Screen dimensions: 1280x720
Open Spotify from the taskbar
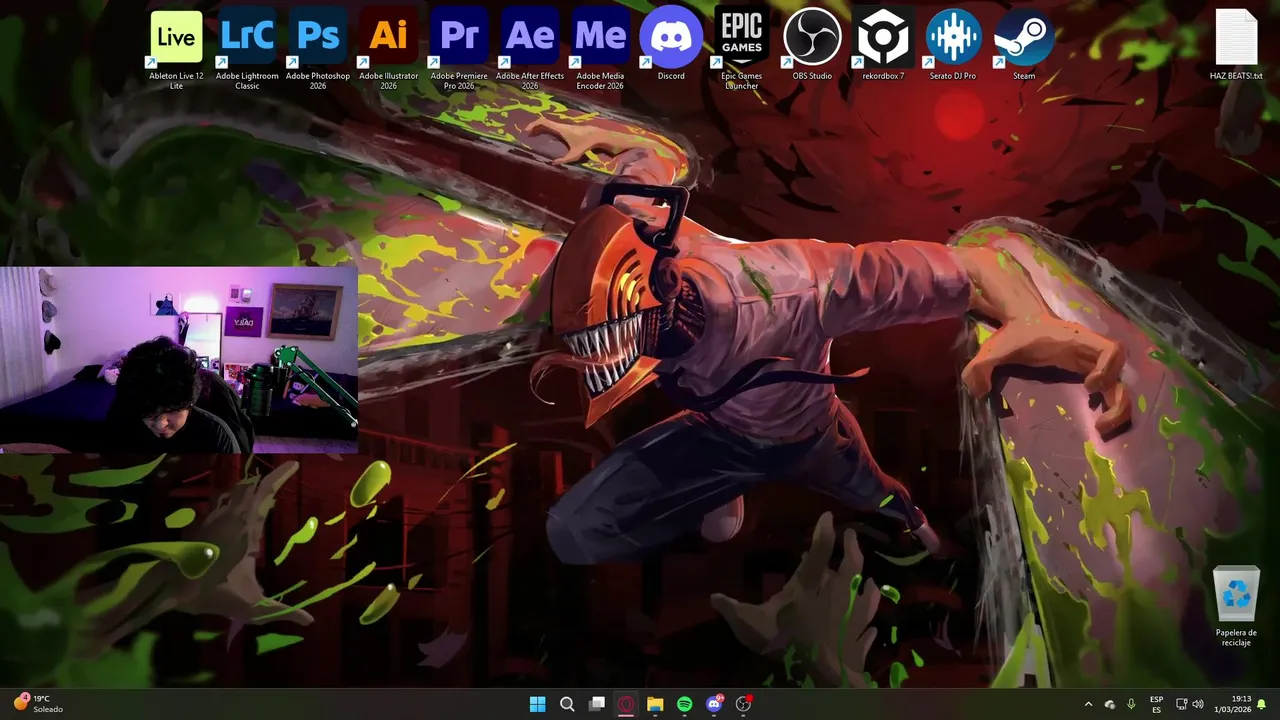coord(684,704)
